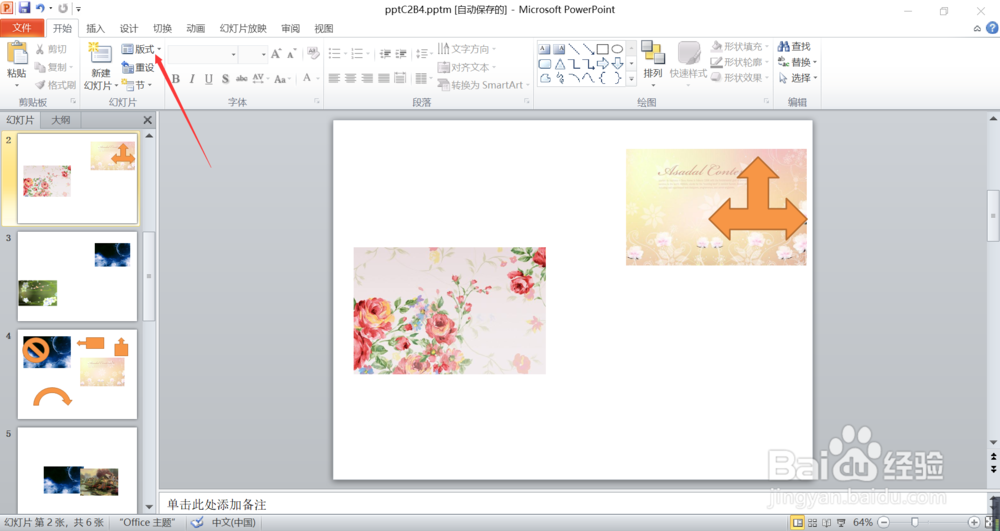Click the line spacing icon
The width and height of the screenshot is (1000, 531).
(x=422, y=54)
